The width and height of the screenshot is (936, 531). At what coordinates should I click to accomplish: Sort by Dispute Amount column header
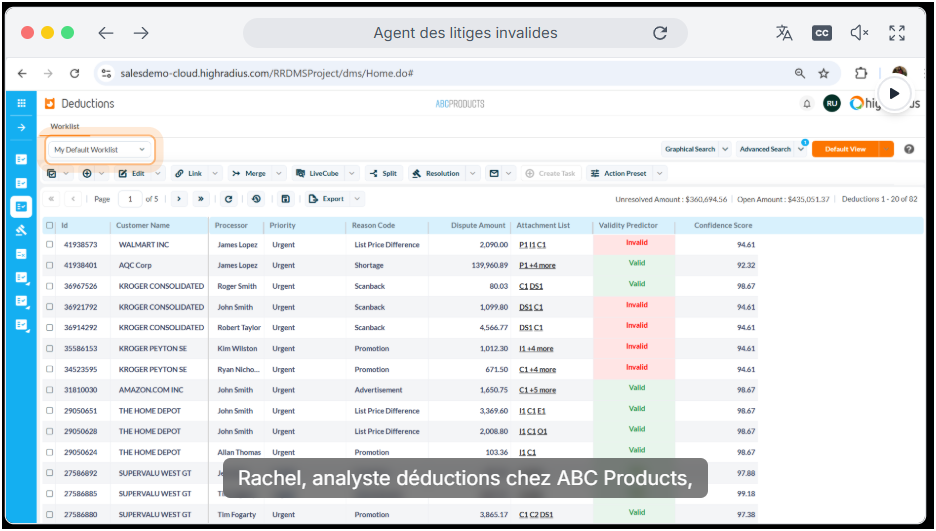click(x=478, y=226)
